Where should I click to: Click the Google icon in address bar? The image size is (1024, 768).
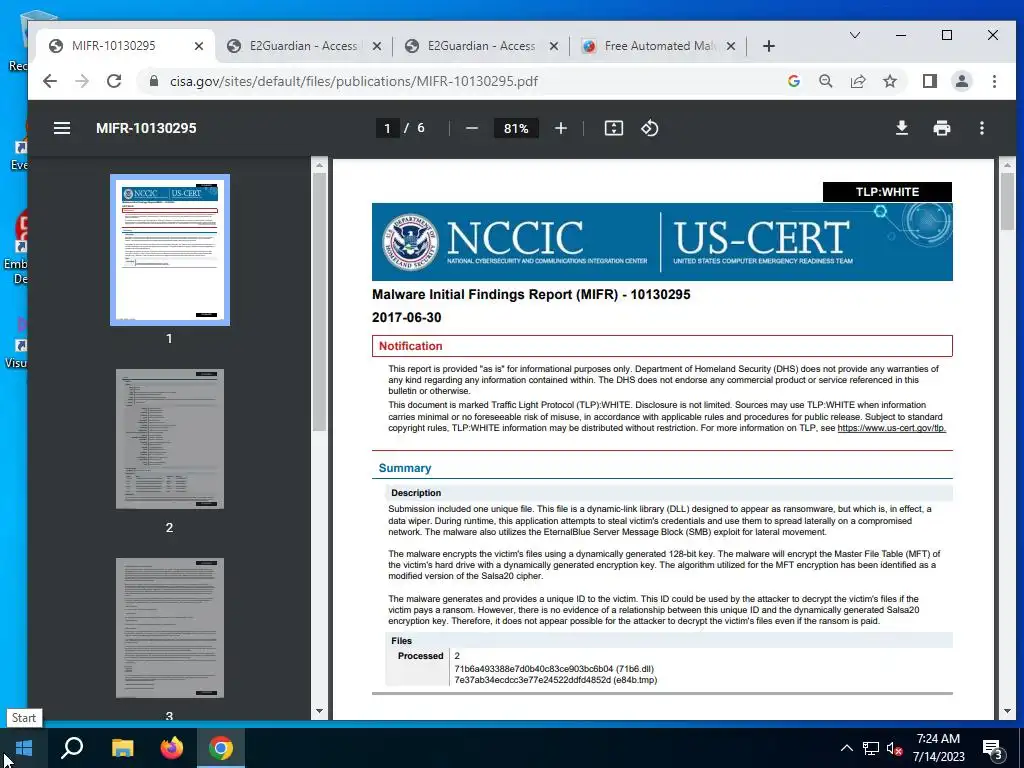[x=793, y=81]
